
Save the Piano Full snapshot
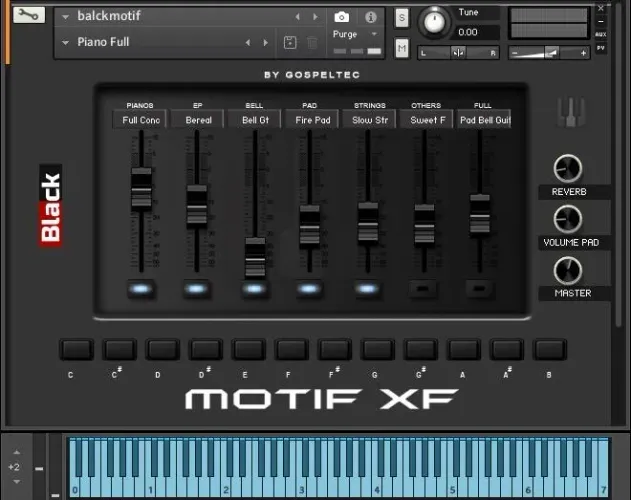click(x=290, y=42)
